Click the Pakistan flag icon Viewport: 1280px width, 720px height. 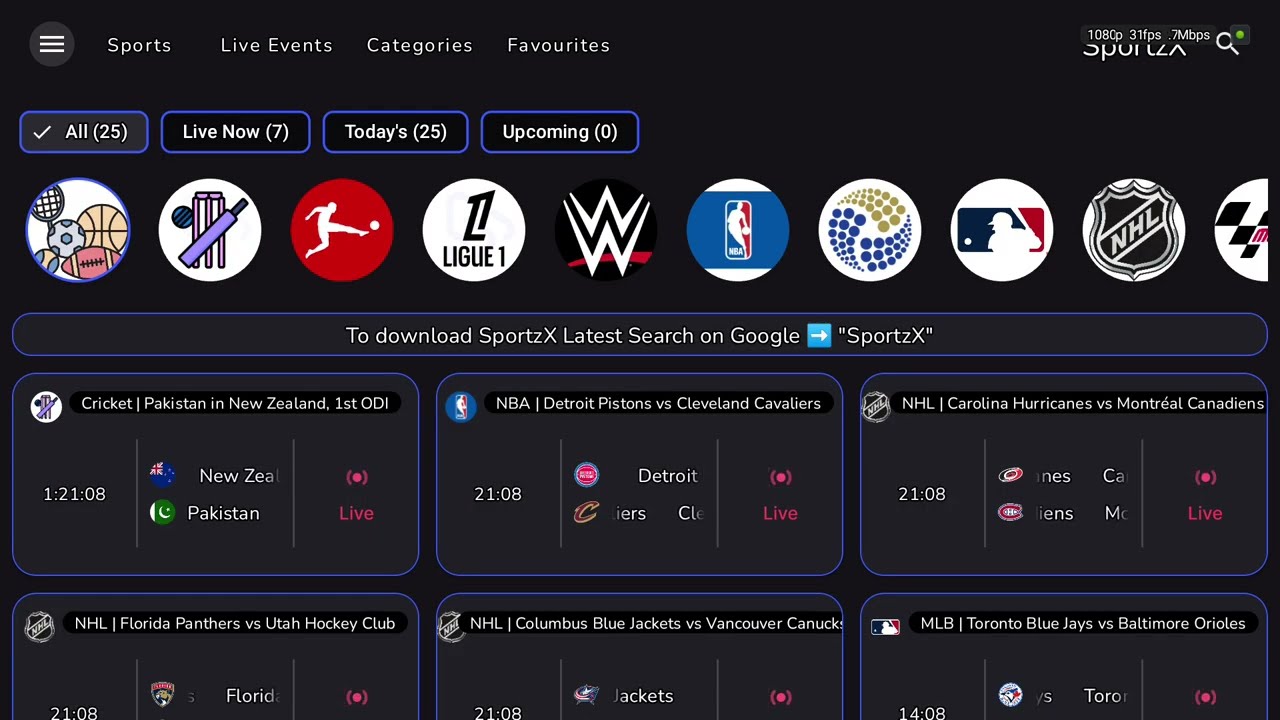pos(162,513)
